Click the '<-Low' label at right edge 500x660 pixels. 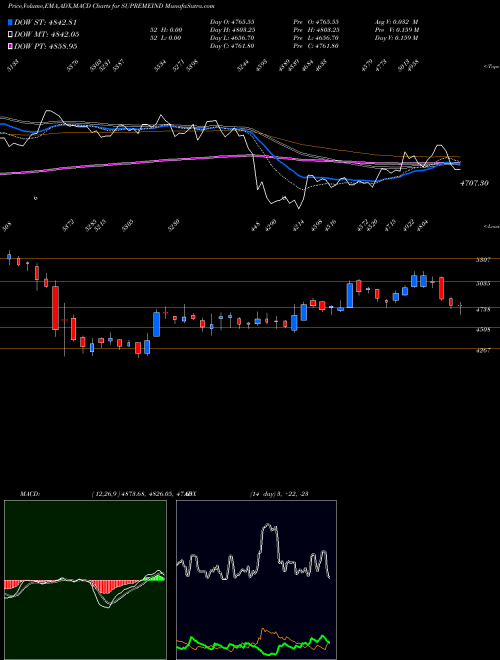491,226
